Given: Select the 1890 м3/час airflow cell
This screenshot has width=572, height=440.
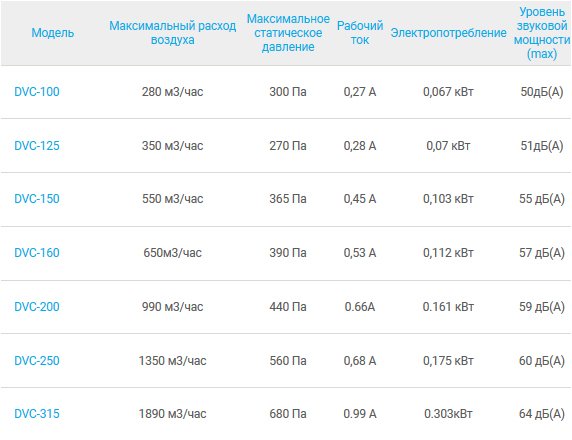Looking at the screenshot, I should [x=173, y=414].
